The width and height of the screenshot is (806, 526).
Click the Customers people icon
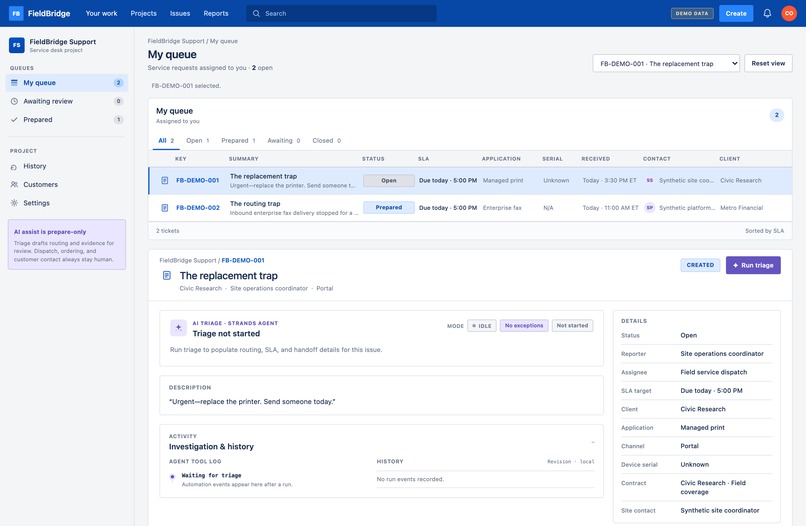pos(14,185)
